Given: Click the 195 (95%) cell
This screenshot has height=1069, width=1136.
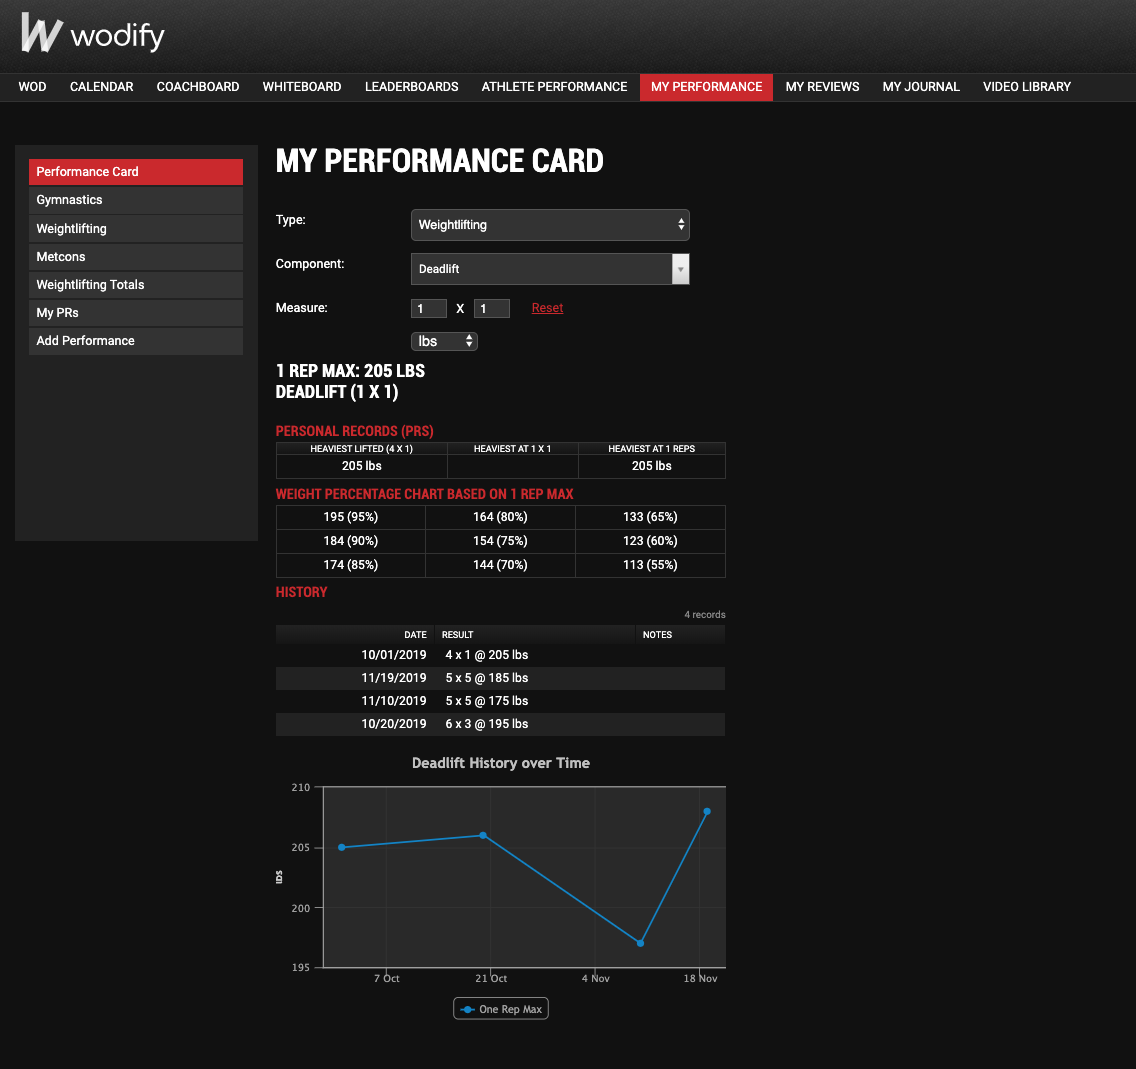Looking at the screenshot, I should coord(351,517).
